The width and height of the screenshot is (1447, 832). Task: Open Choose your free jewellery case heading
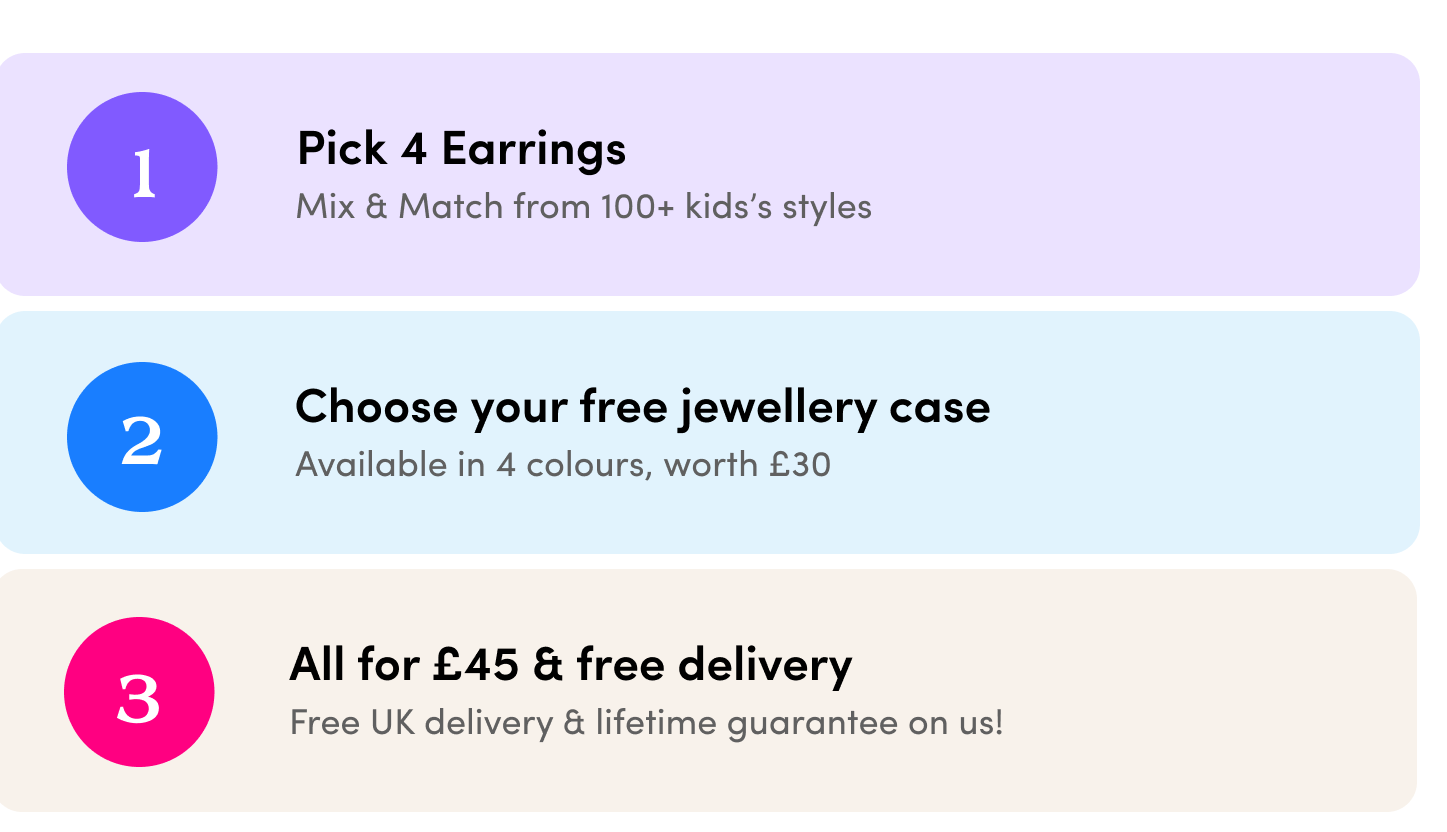click(x=643, y=407)
